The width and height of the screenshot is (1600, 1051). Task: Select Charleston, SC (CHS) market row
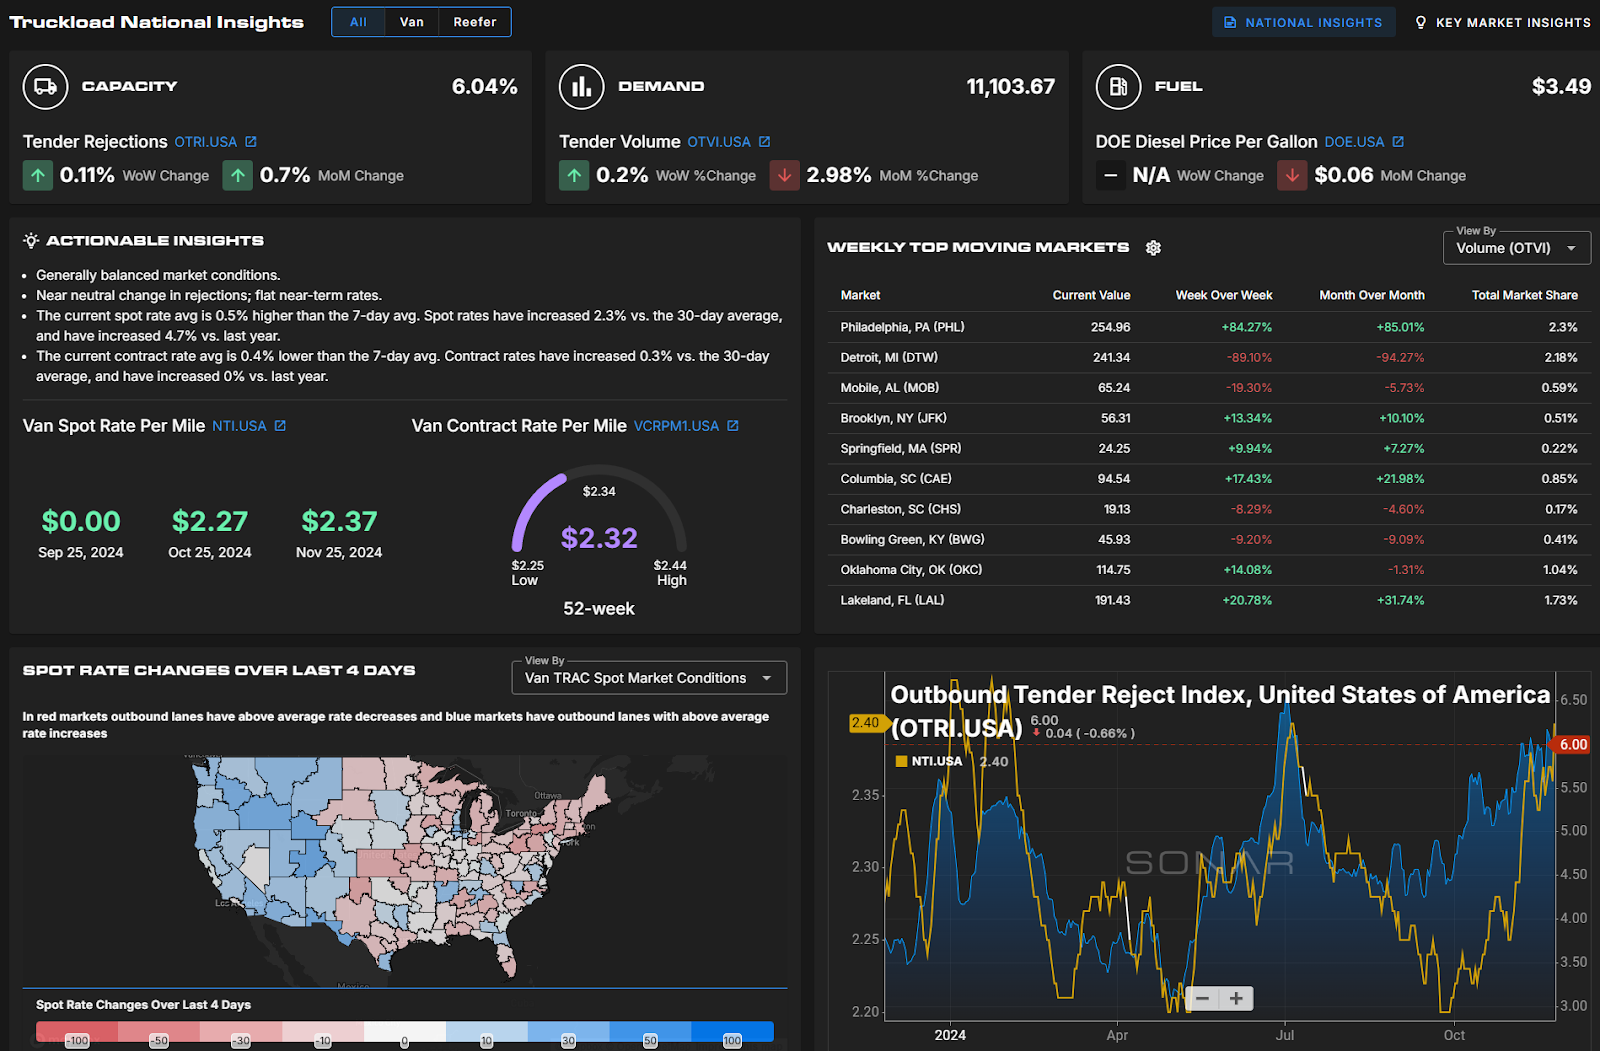click(x=1209, y=509)
